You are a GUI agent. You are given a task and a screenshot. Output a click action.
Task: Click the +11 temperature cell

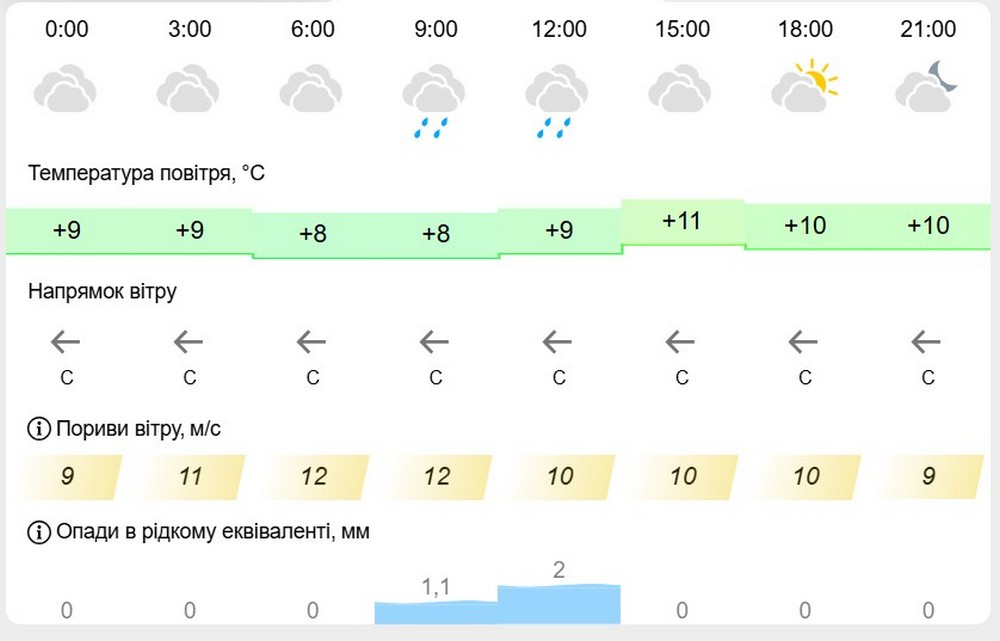pyautogui.click(x=682, y=221)
